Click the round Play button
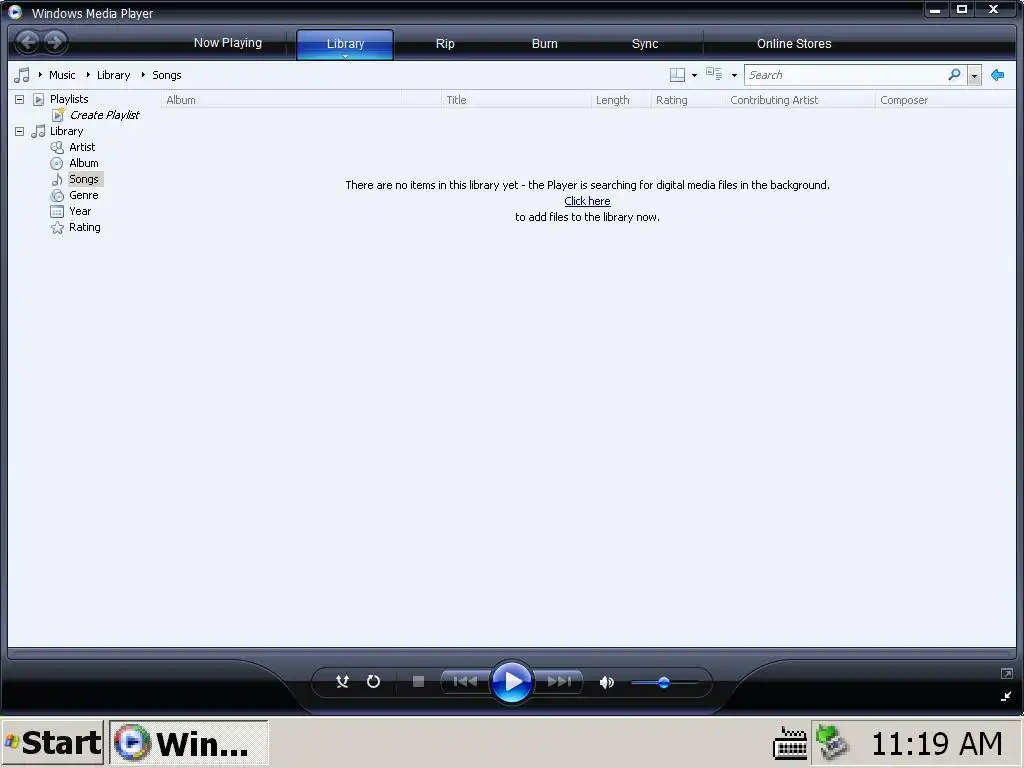This screenshot has height=768, width=1024. point(511,682)
